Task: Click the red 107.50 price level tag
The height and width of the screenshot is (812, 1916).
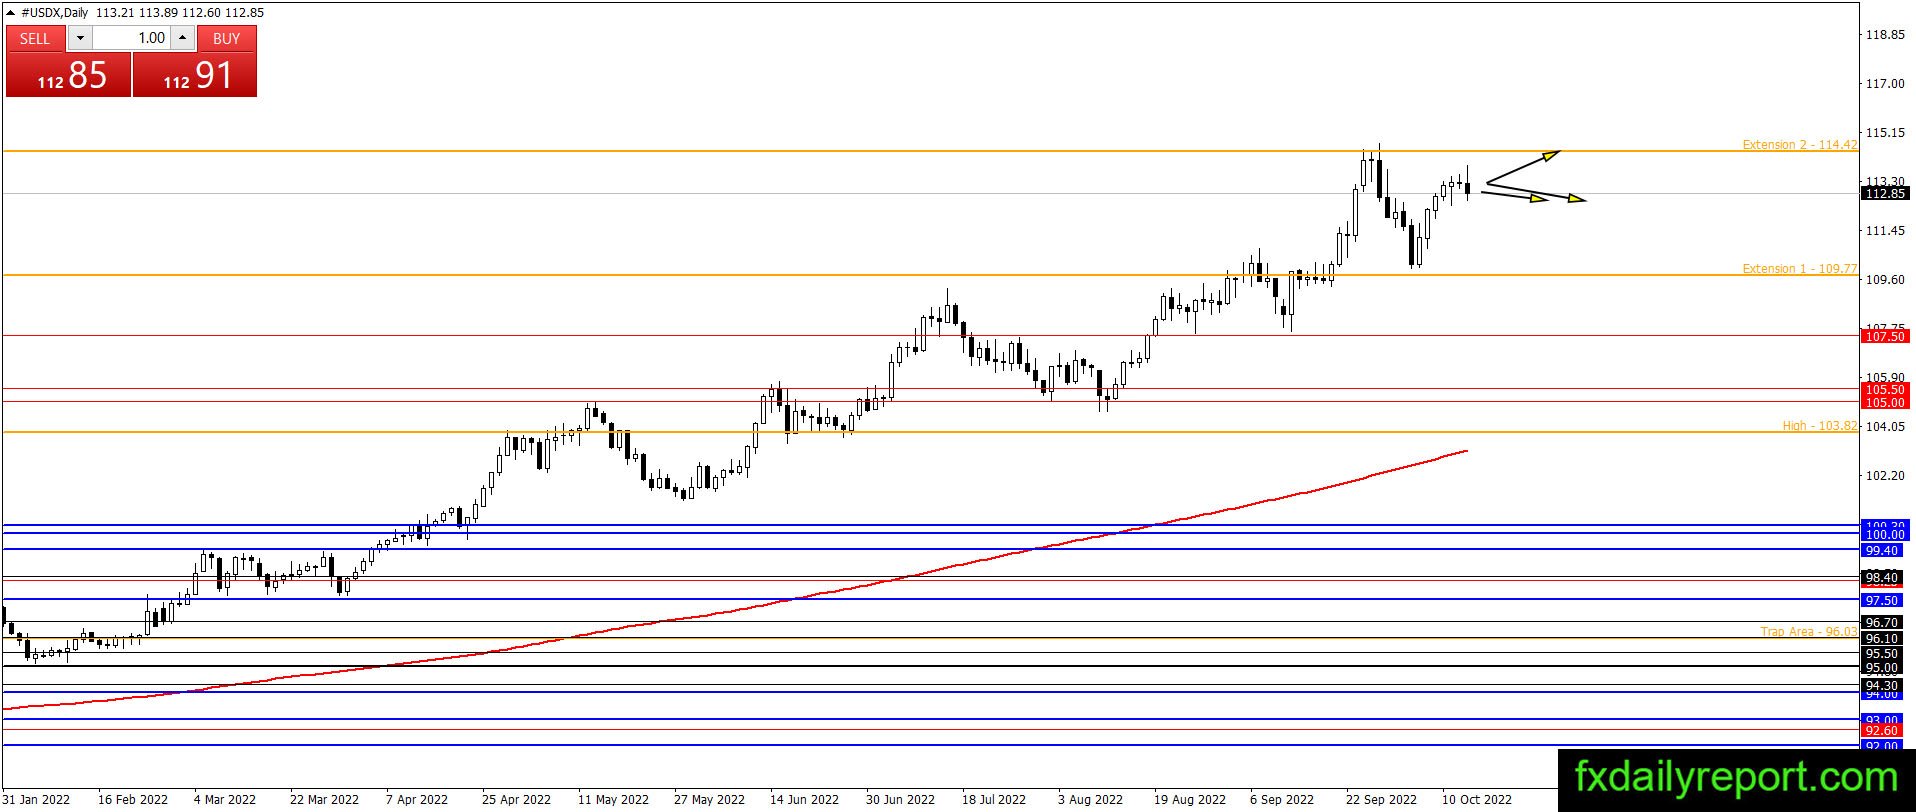Action: coord(1885,337)
